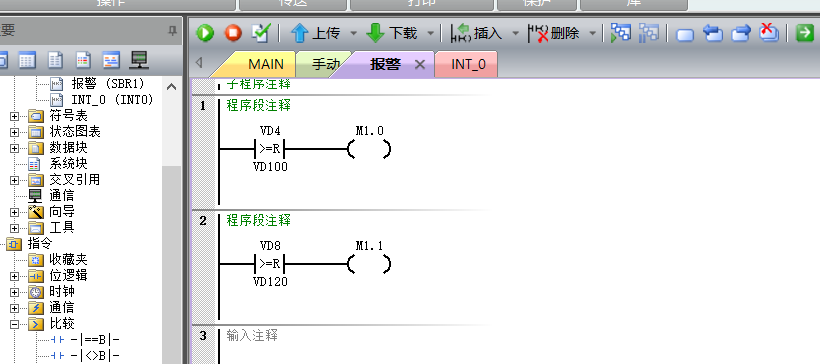Select the 指令 root node
The image size is (820, 364).
40,243
